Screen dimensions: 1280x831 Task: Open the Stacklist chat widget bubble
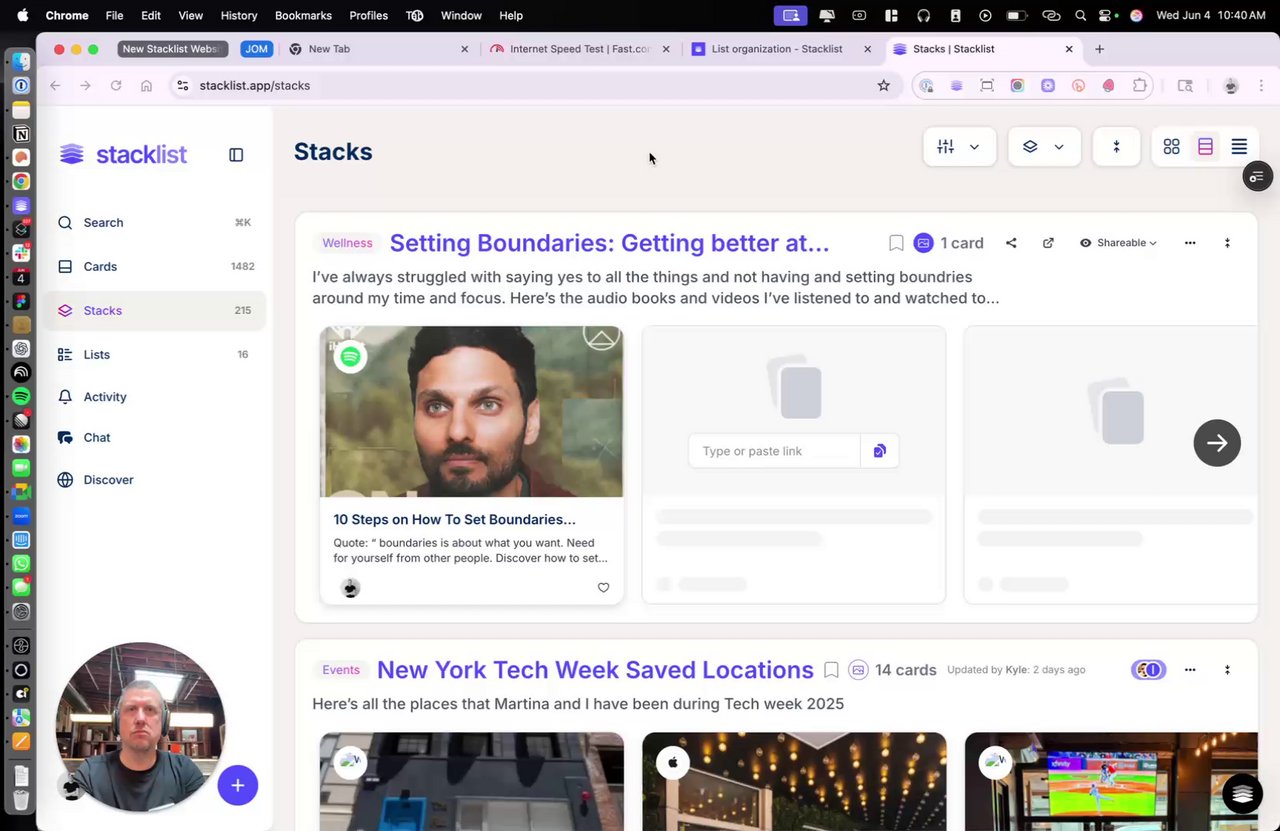click(1242, 793)
